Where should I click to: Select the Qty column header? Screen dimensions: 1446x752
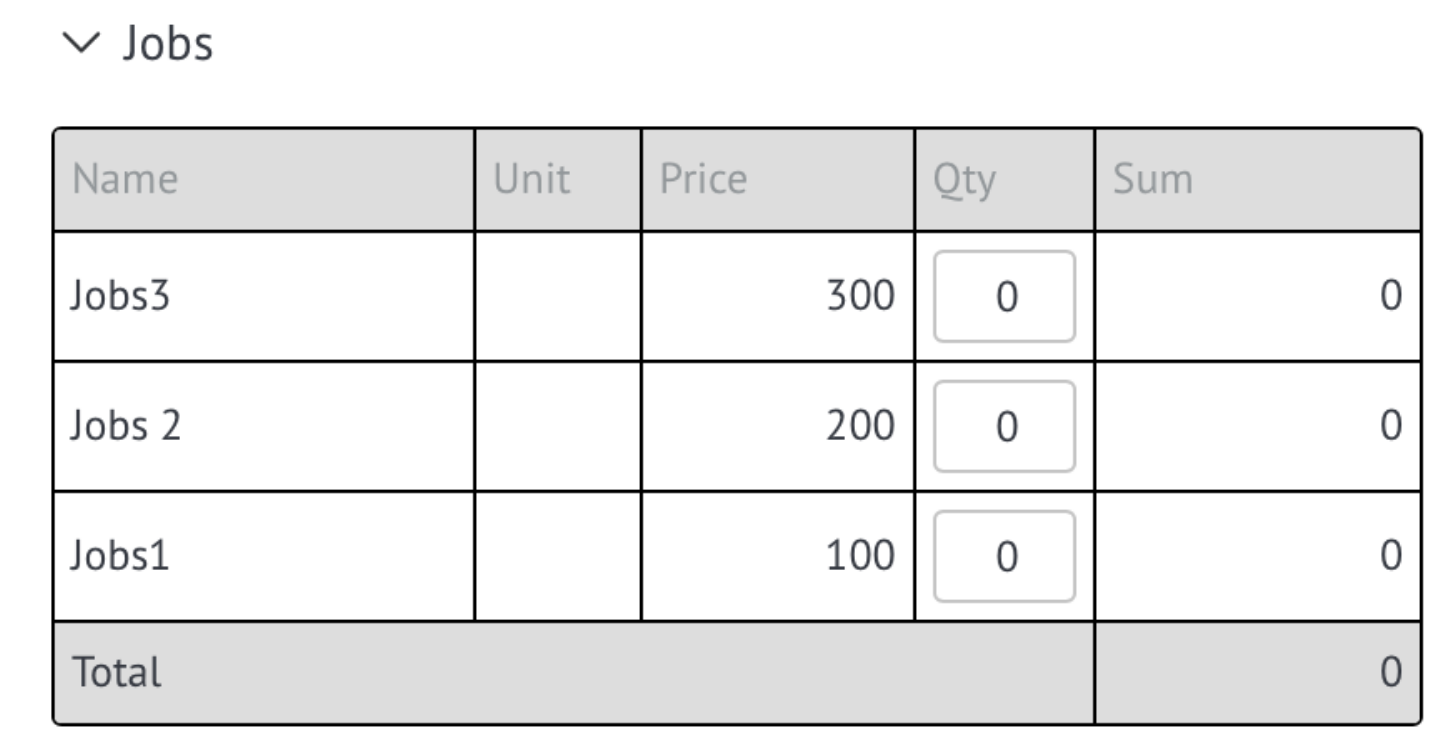[x=1005, y=180]
